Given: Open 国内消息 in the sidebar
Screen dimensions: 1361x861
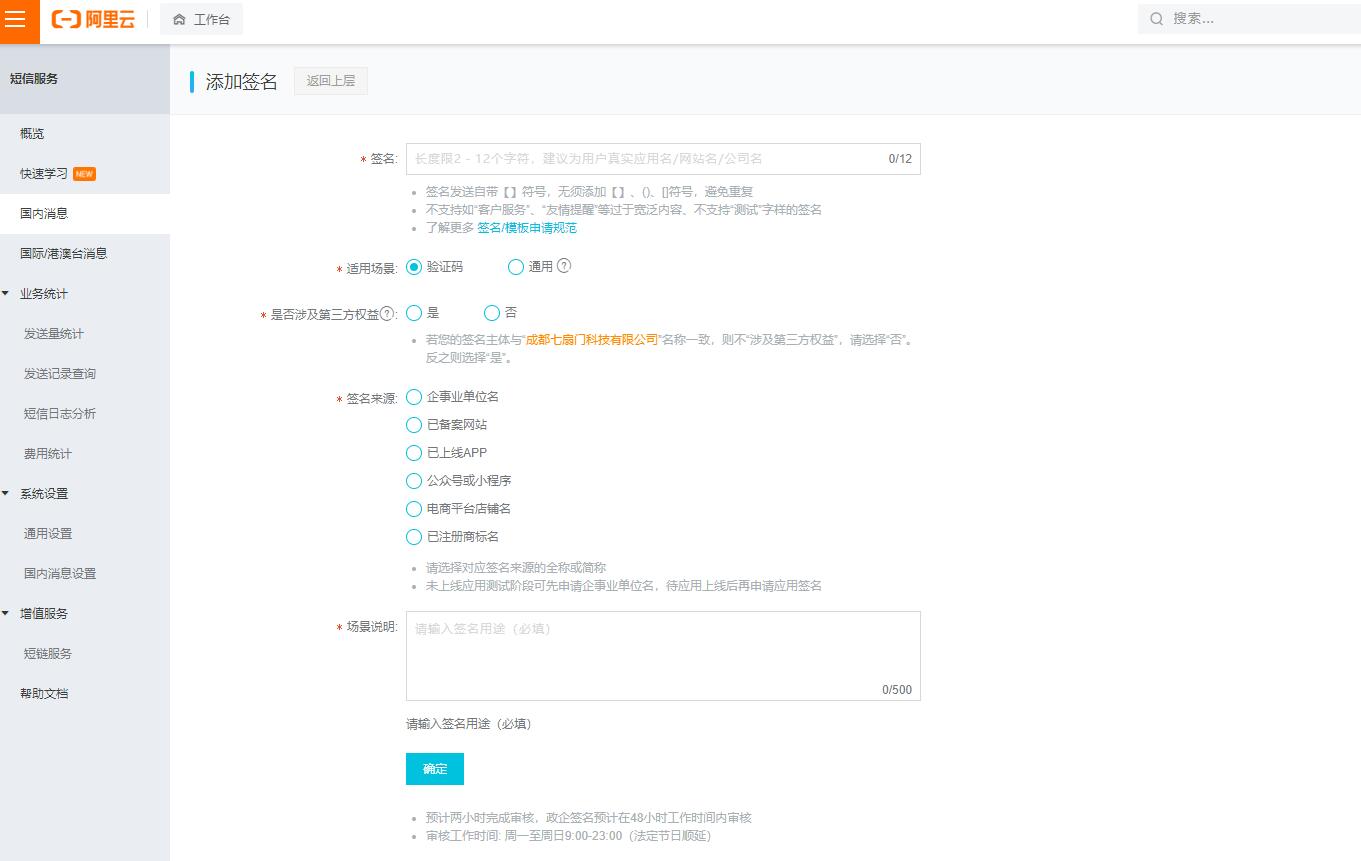Looking at the screenshot, I should point(85,214).
